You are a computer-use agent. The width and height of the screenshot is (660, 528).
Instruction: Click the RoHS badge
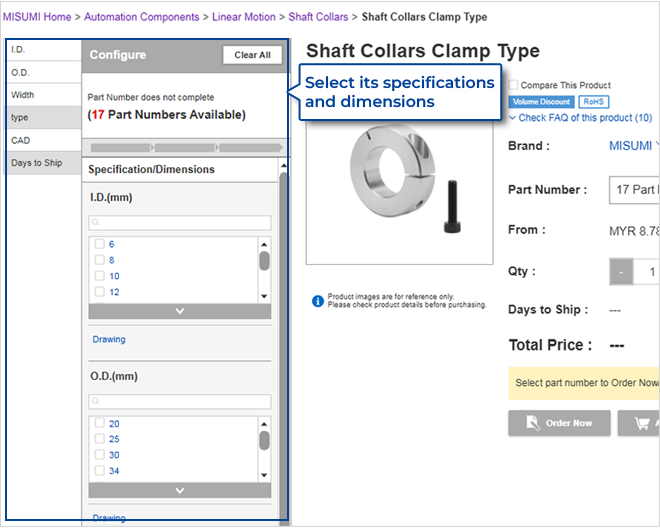[x=593, y=102]
